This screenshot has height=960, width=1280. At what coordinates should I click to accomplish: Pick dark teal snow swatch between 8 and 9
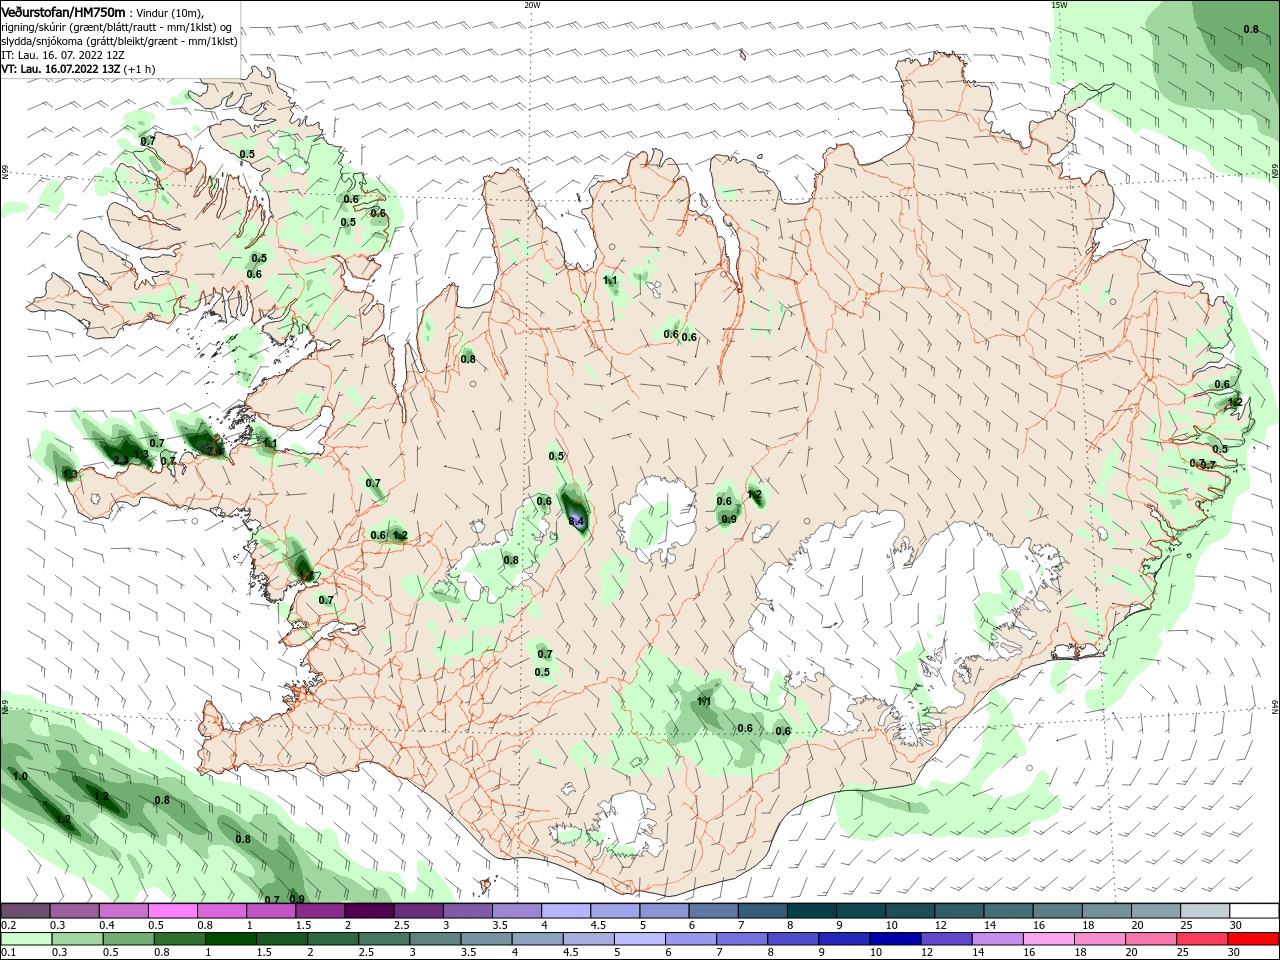[812, 911]
